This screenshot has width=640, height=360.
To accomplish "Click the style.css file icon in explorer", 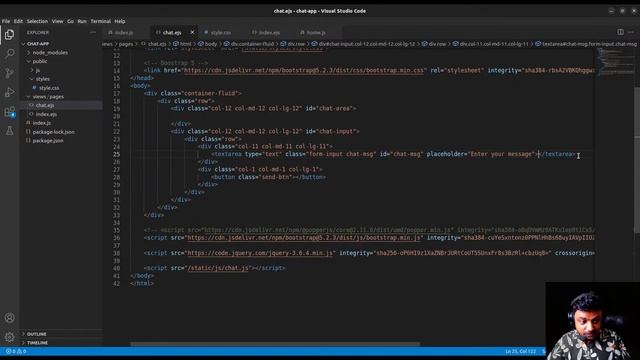I will pyautogui.click(x=35, y=88).
